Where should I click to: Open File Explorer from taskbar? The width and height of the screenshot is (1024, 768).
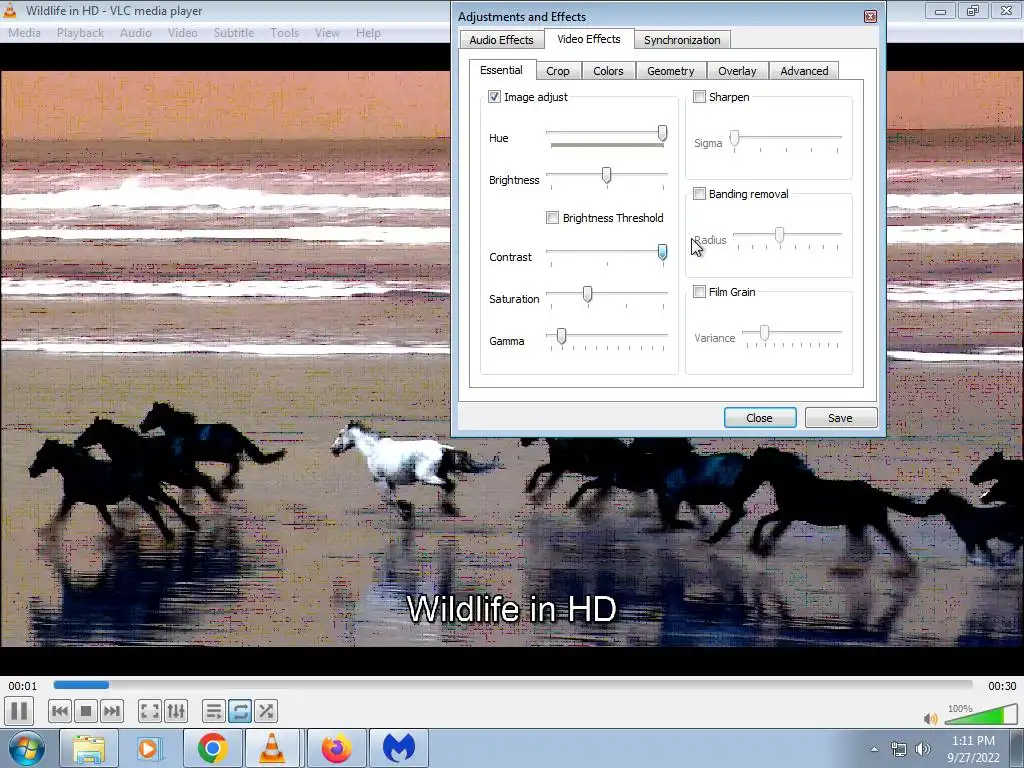tap(88, 748)
